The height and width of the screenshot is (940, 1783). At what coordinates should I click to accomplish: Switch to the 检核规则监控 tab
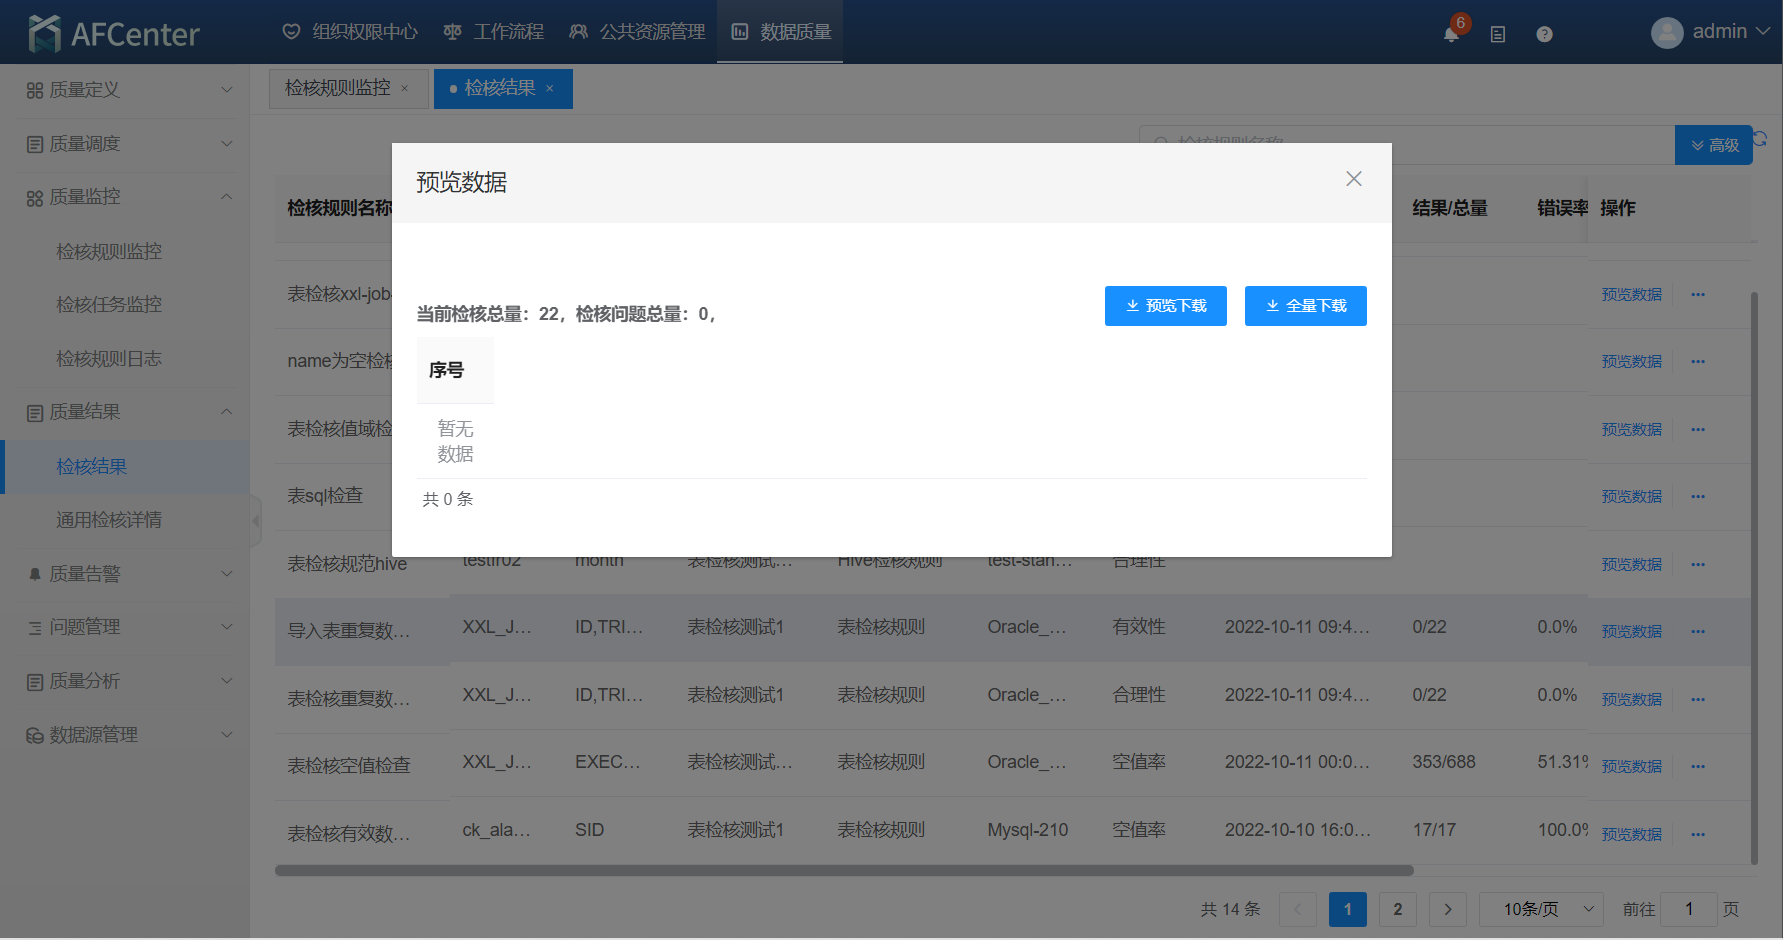(x=338, y=89)
